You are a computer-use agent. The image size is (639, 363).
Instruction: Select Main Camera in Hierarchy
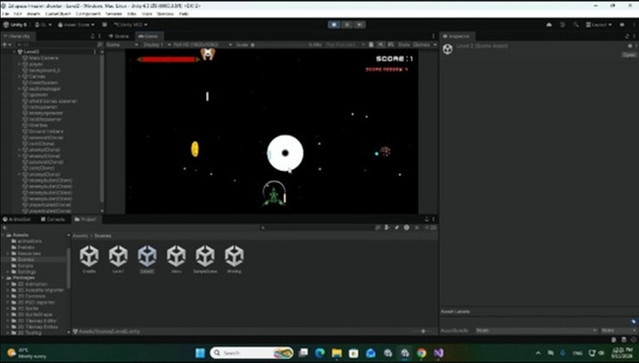(43, 58)
